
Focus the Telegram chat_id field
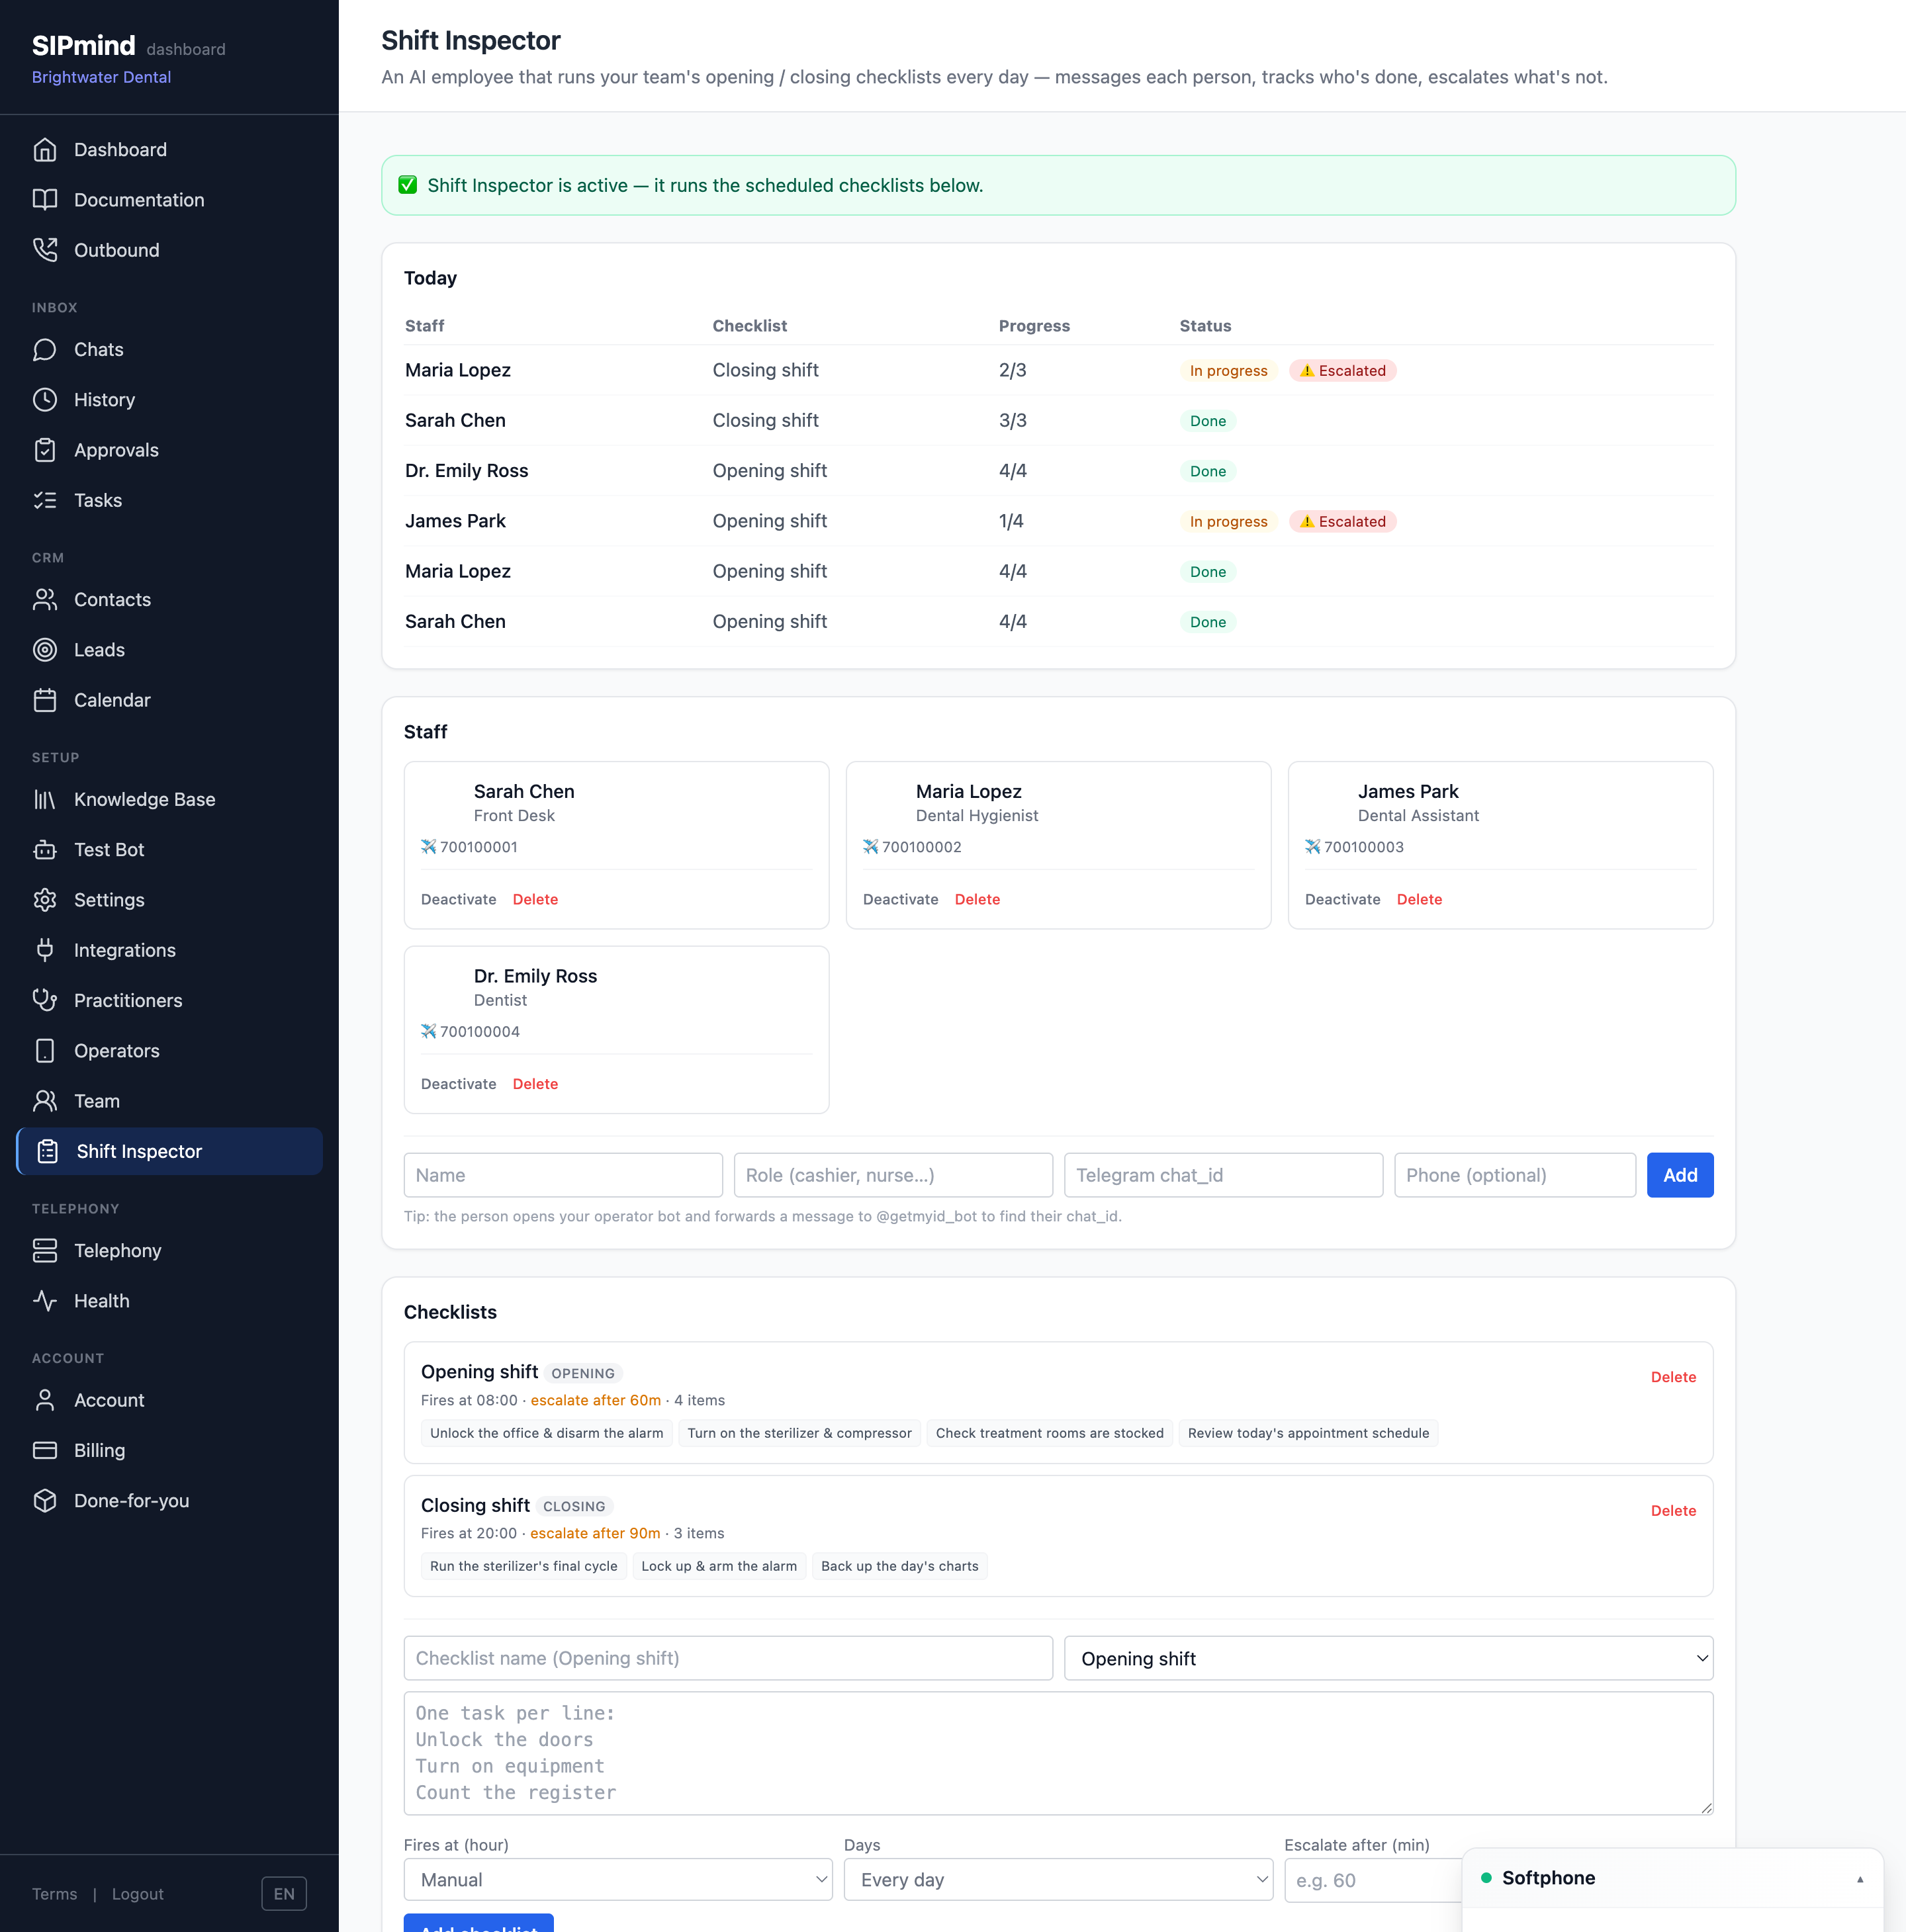pos(1223,1175)
